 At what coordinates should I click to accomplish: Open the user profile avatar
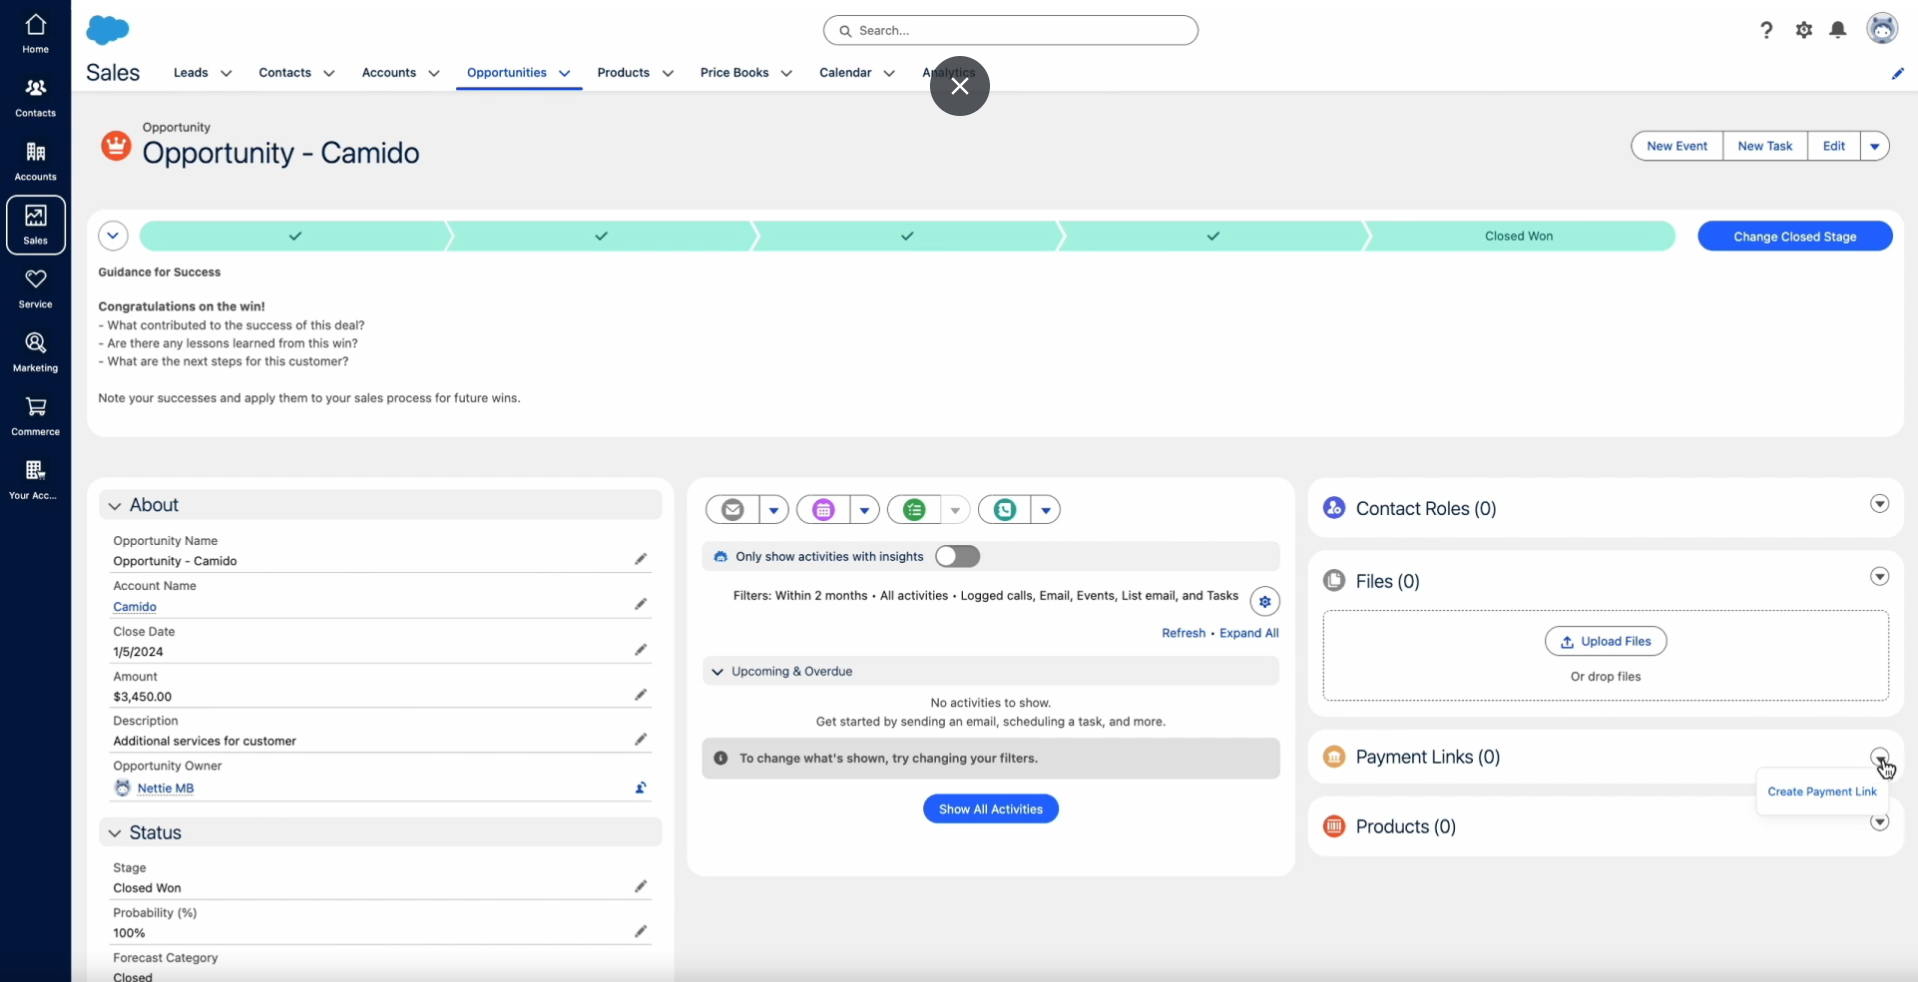[1882, 29]
